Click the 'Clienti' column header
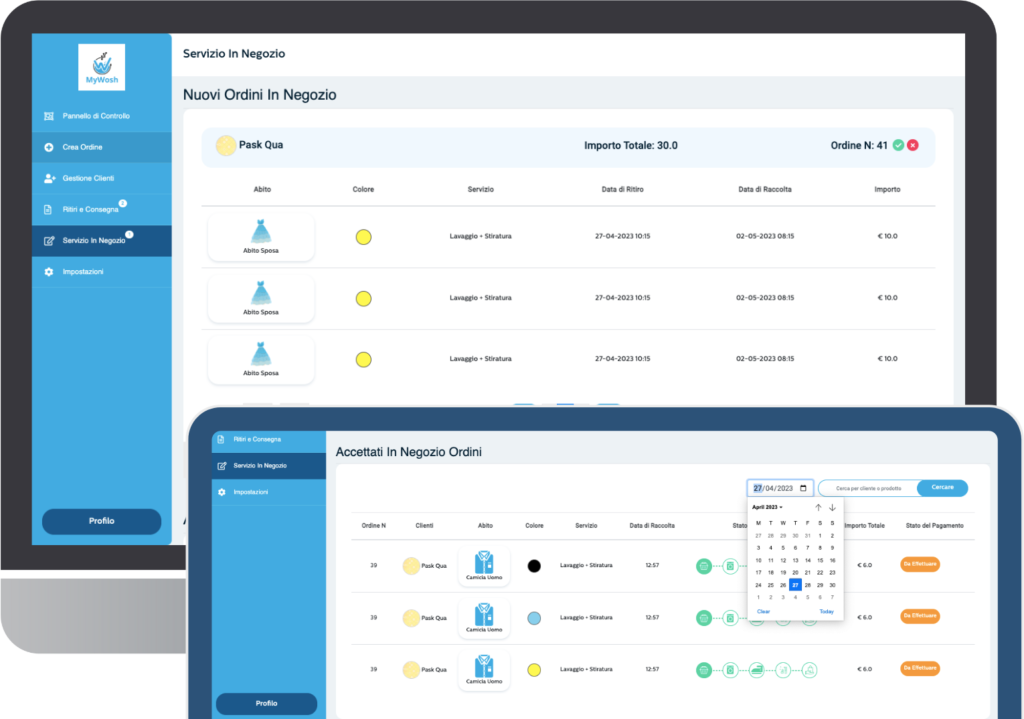This screenshot has width=1024, height=719. tap(424, 526)
